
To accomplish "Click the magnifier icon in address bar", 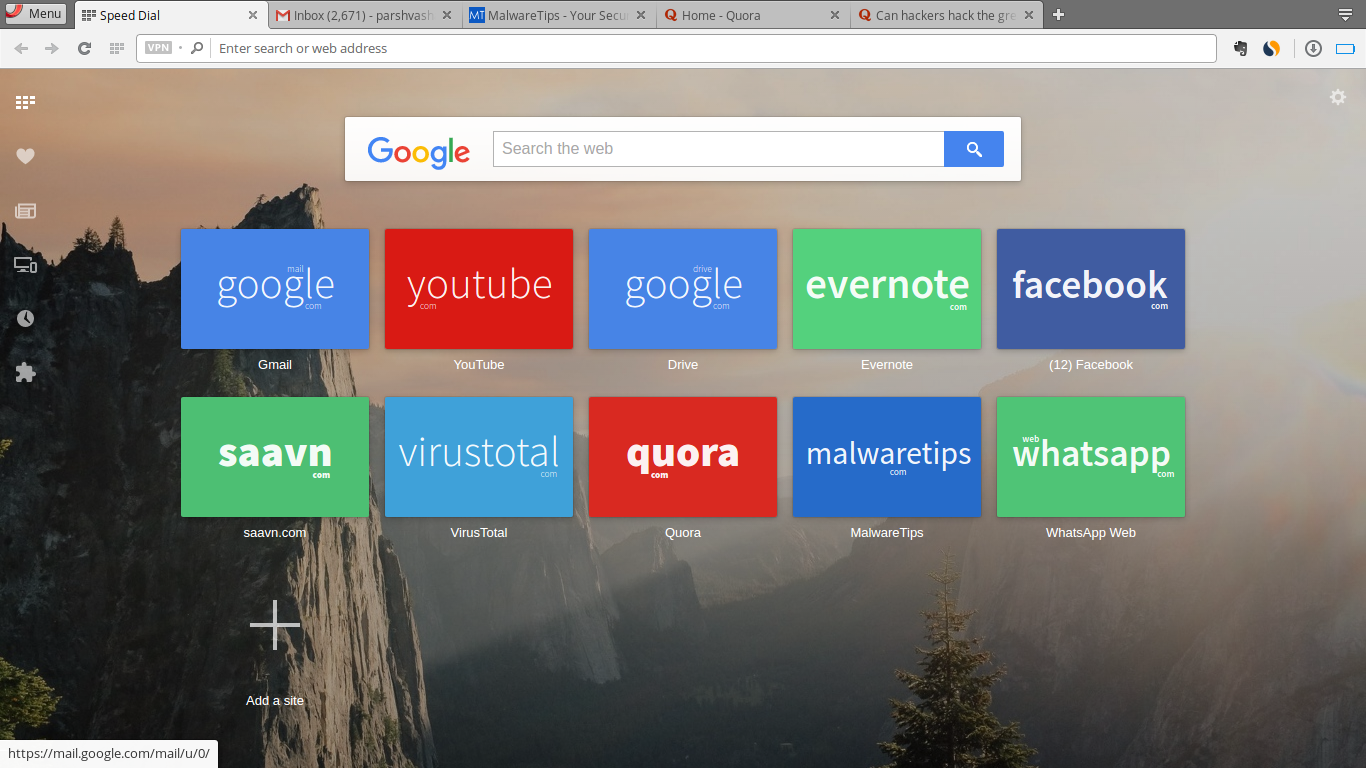I will click(x=197, y=48).
